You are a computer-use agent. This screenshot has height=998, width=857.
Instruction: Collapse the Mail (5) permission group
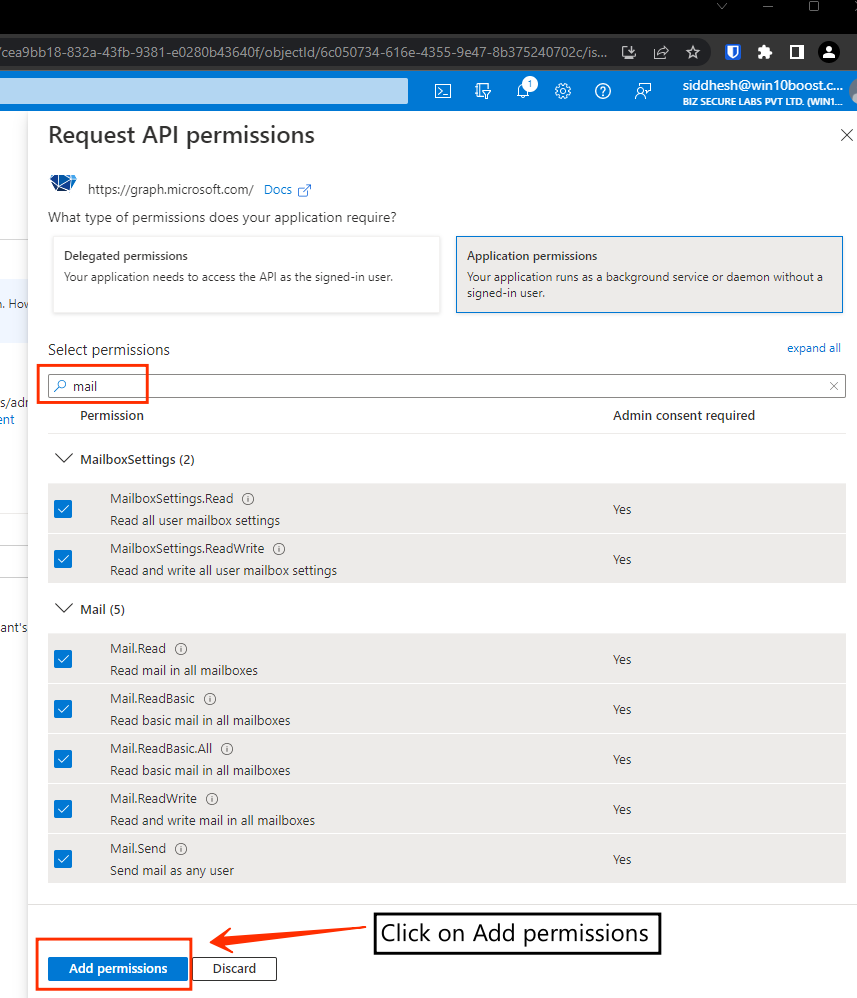[x=64, y=609]
